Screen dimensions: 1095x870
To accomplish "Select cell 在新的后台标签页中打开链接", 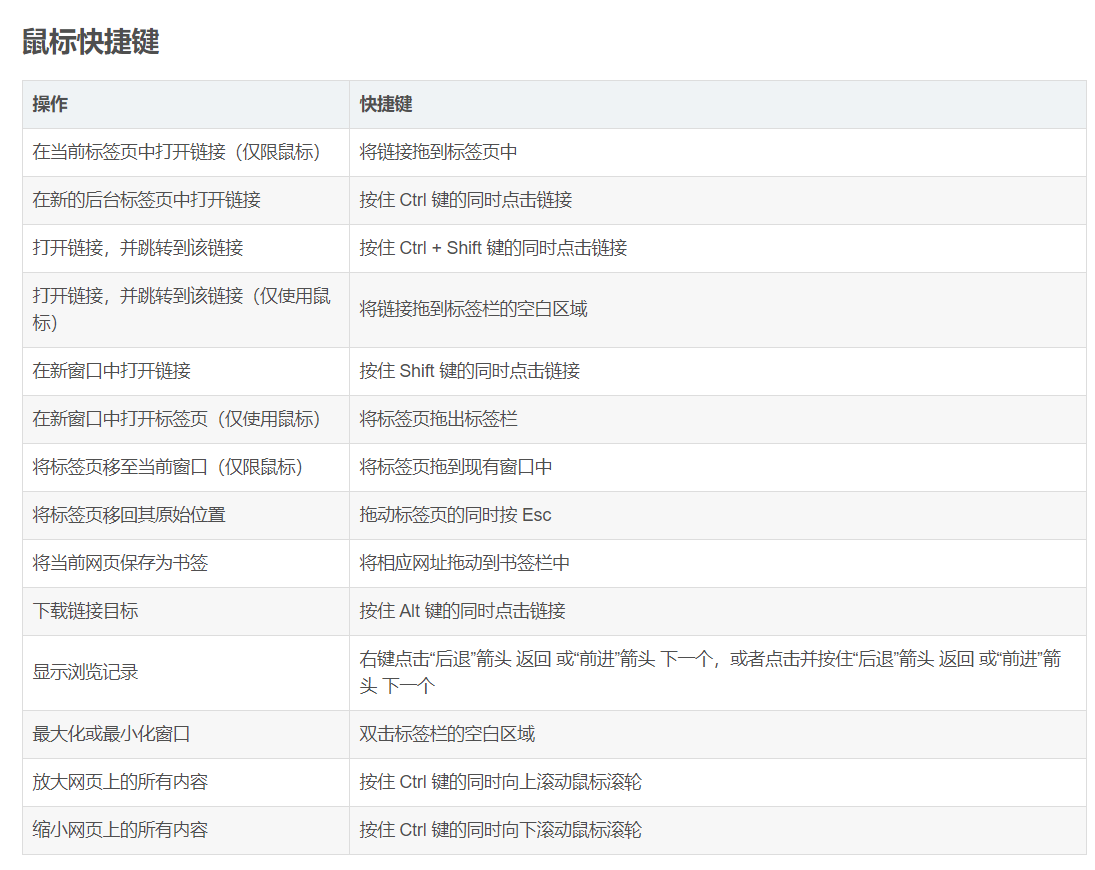I will pyautogui.click(x=186, y=200).
